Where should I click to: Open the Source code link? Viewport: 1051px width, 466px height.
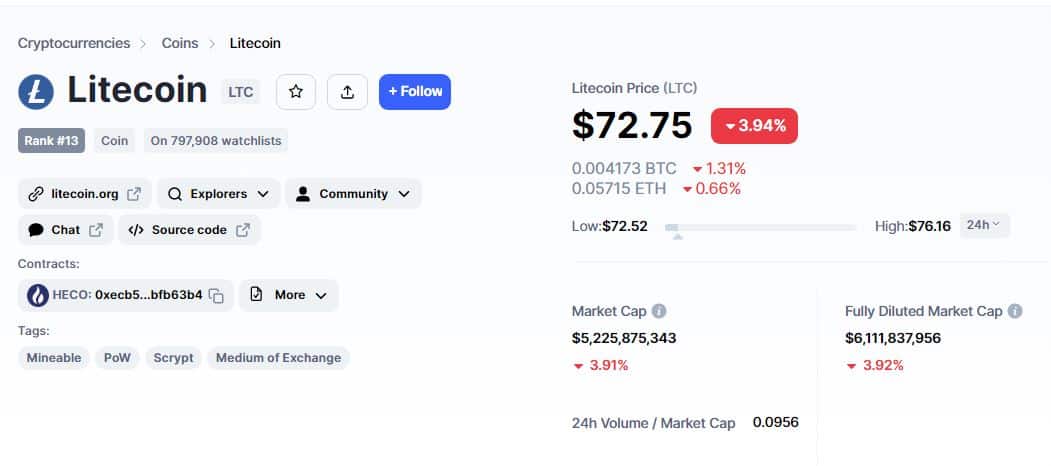point(190,230)
